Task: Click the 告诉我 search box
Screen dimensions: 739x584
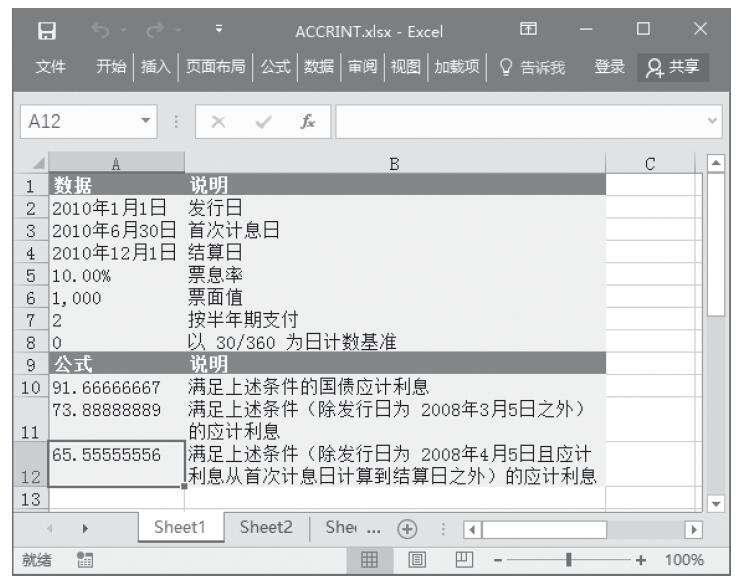Action: pos(542,68)
